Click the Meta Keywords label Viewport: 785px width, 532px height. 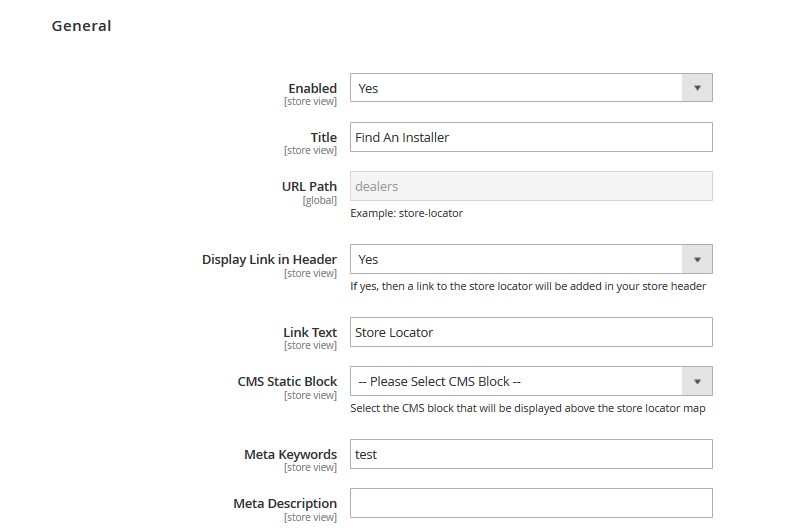pos(290,455)
